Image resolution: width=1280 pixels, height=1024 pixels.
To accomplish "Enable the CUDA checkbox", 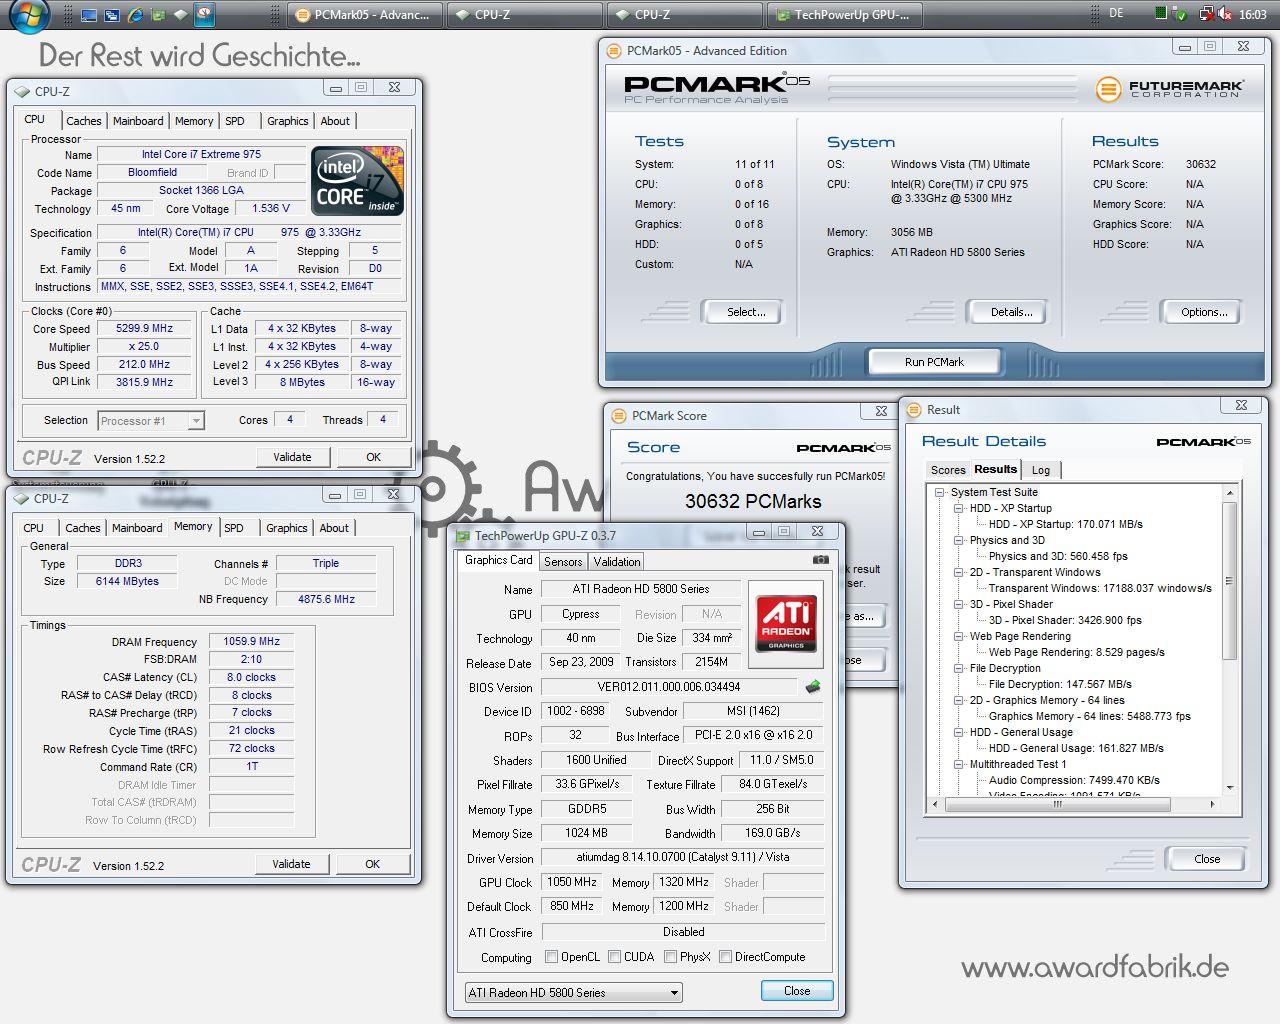I will 614,957.
